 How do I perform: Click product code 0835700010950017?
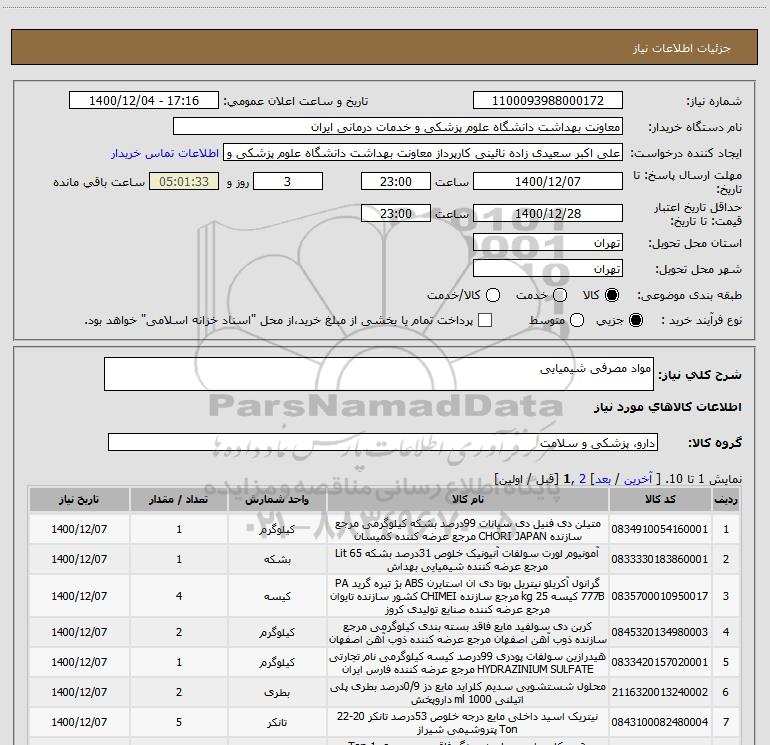click(660, 596)
